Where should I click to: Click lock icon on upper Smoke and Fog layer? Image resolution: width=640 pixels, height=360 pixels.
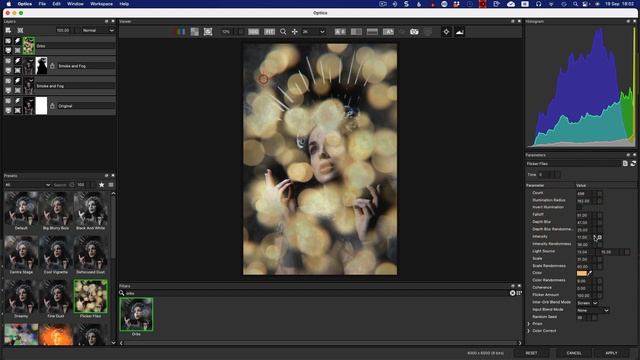click(x=52, y=66)
